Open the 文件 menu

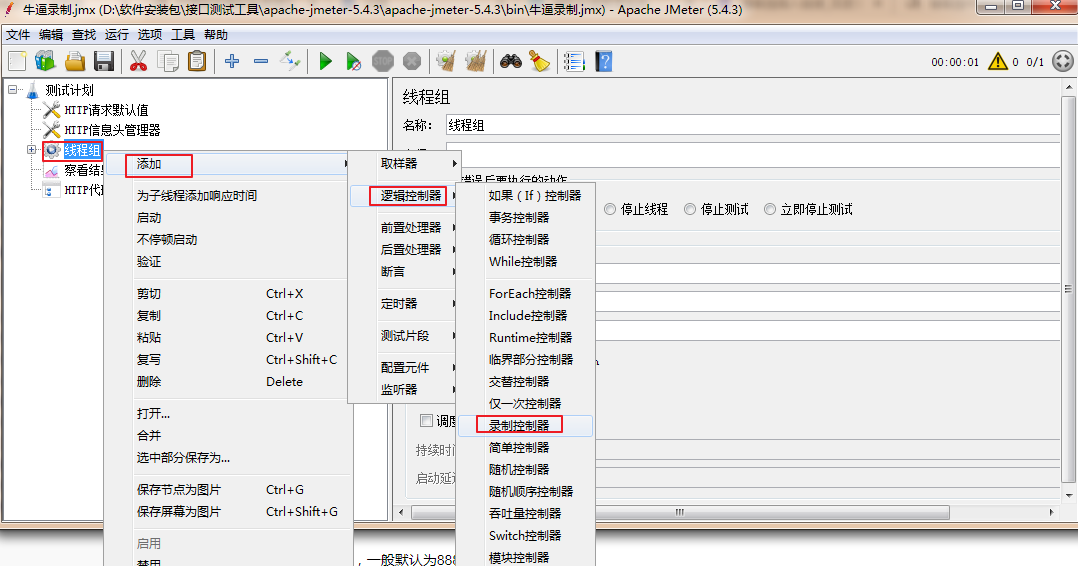pos(19,34)
